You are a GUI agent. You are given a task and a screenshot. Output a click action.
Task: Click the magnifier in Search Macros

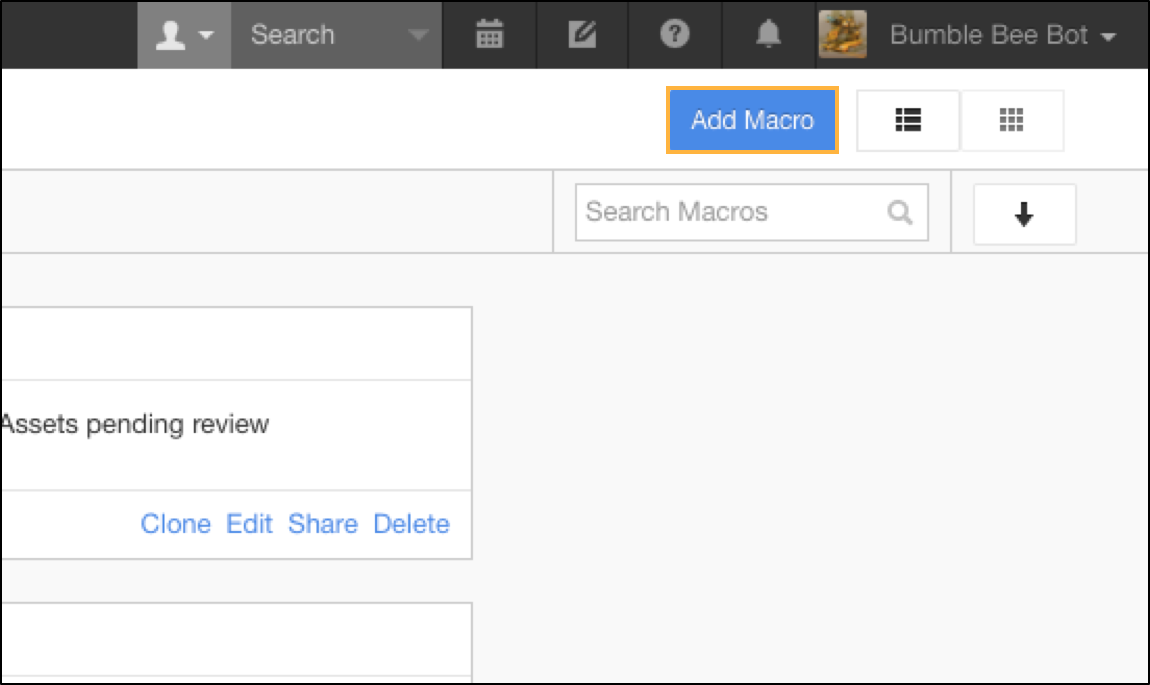[900, 213]
